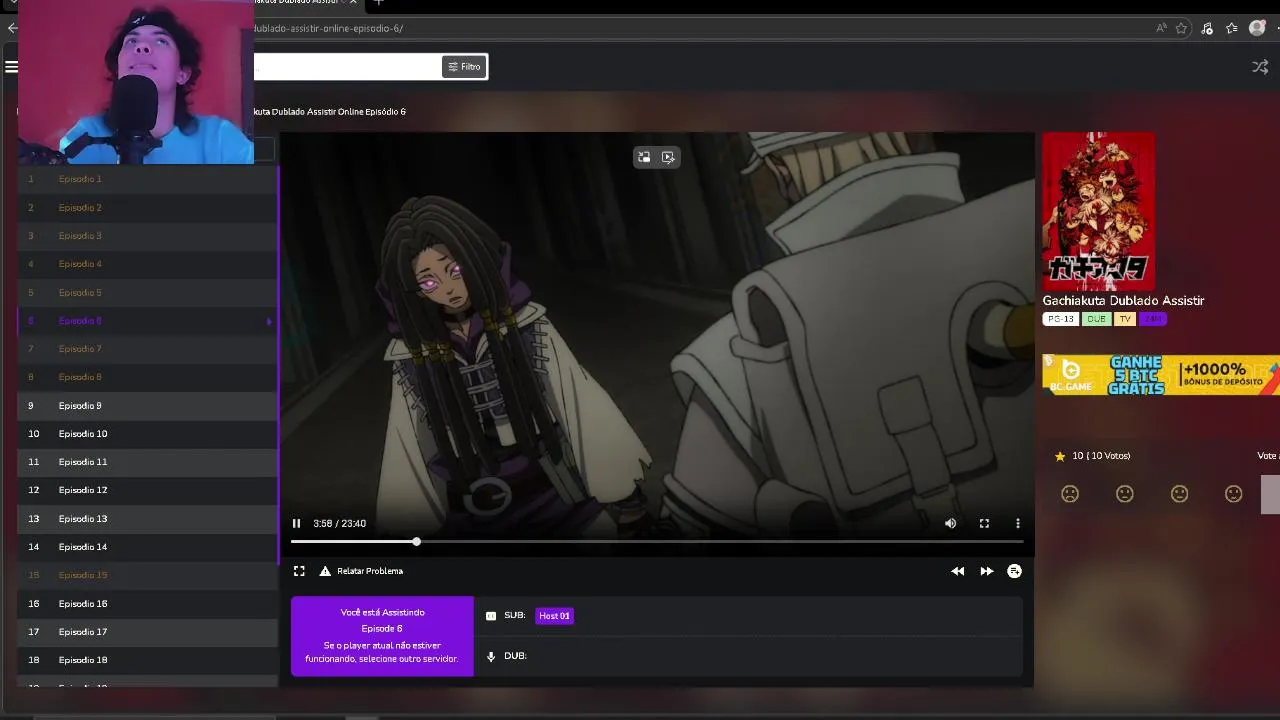Click the video progress bar scrubber
This screenshot has height=720, width=1280.
point(416,541)
